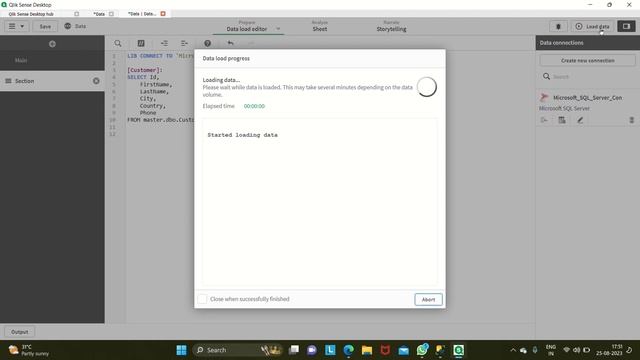This screenshot has width=640, height=360.
Task: Open the weather widget on taskbar
Action: 29,350
